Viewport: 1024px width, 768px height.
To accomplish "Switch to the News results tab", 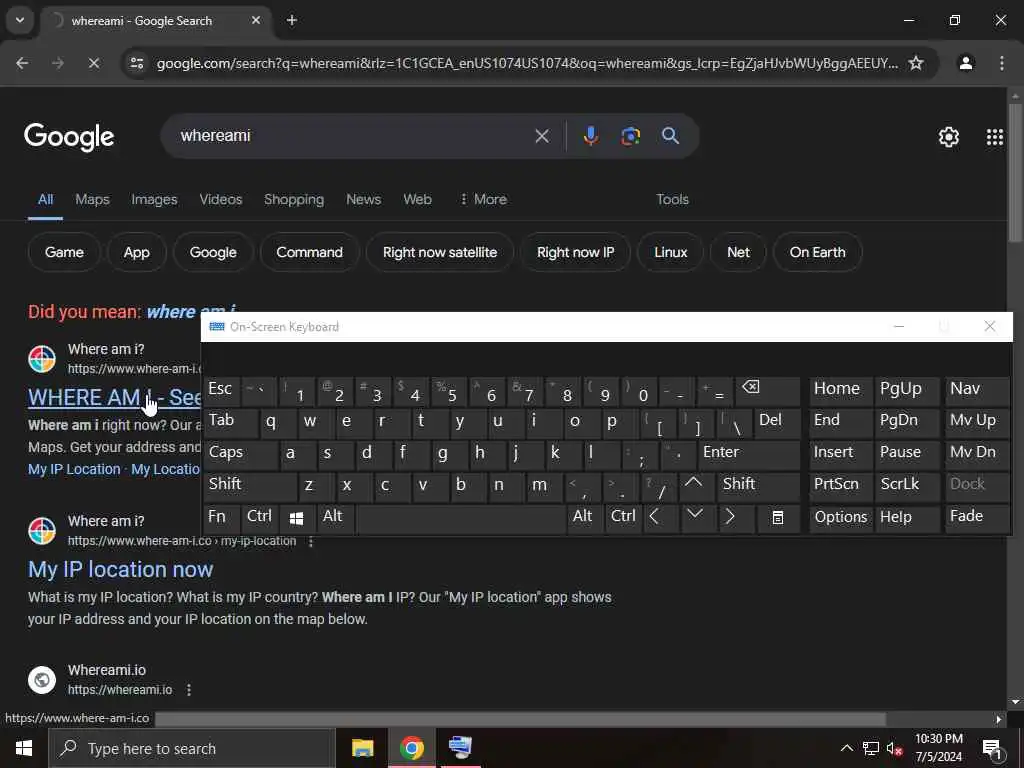I will pos(363,199).
